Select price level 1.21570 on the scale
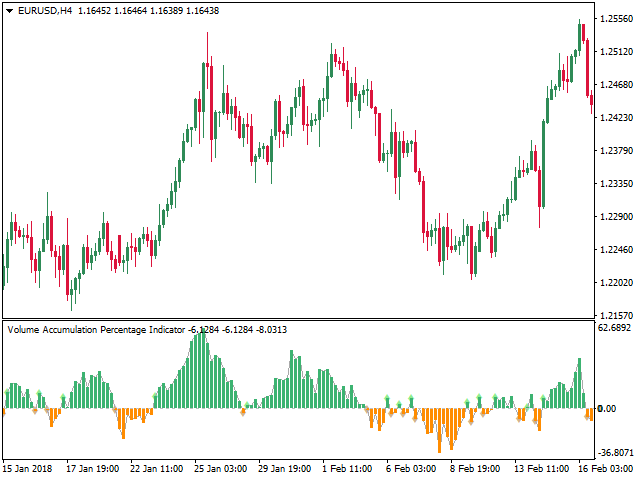This screenshot has height=480, width=640. tap(617, 316)
